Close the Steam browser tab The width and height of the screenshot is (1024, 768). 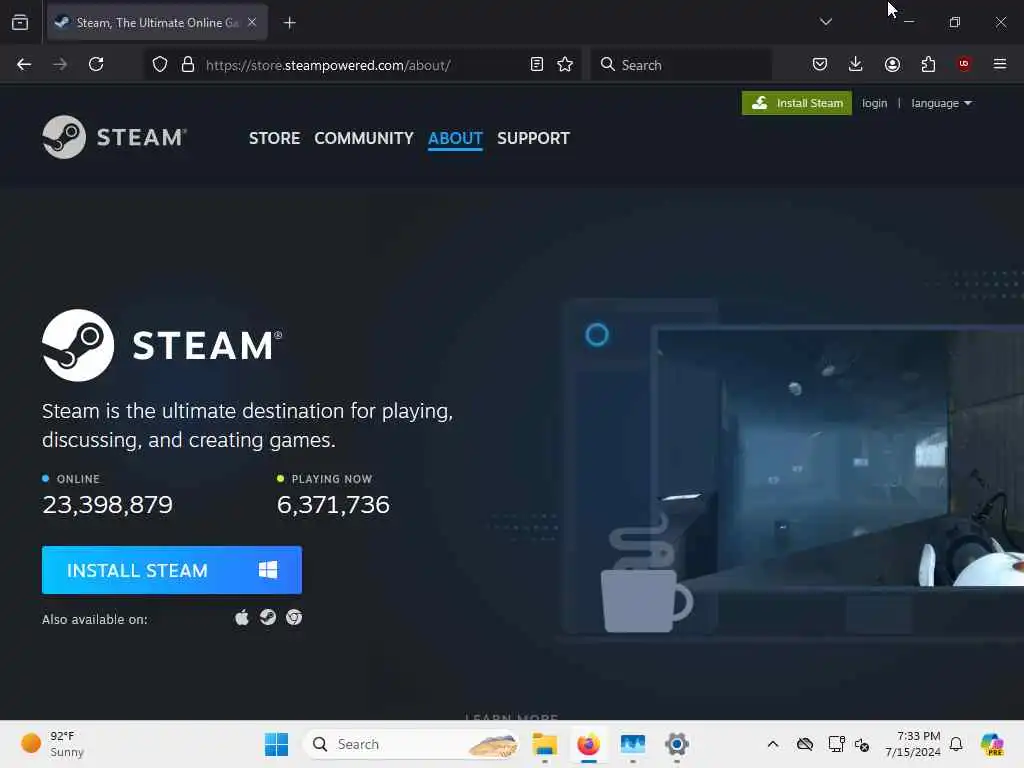pyautogui.click(x=252, y=22)
